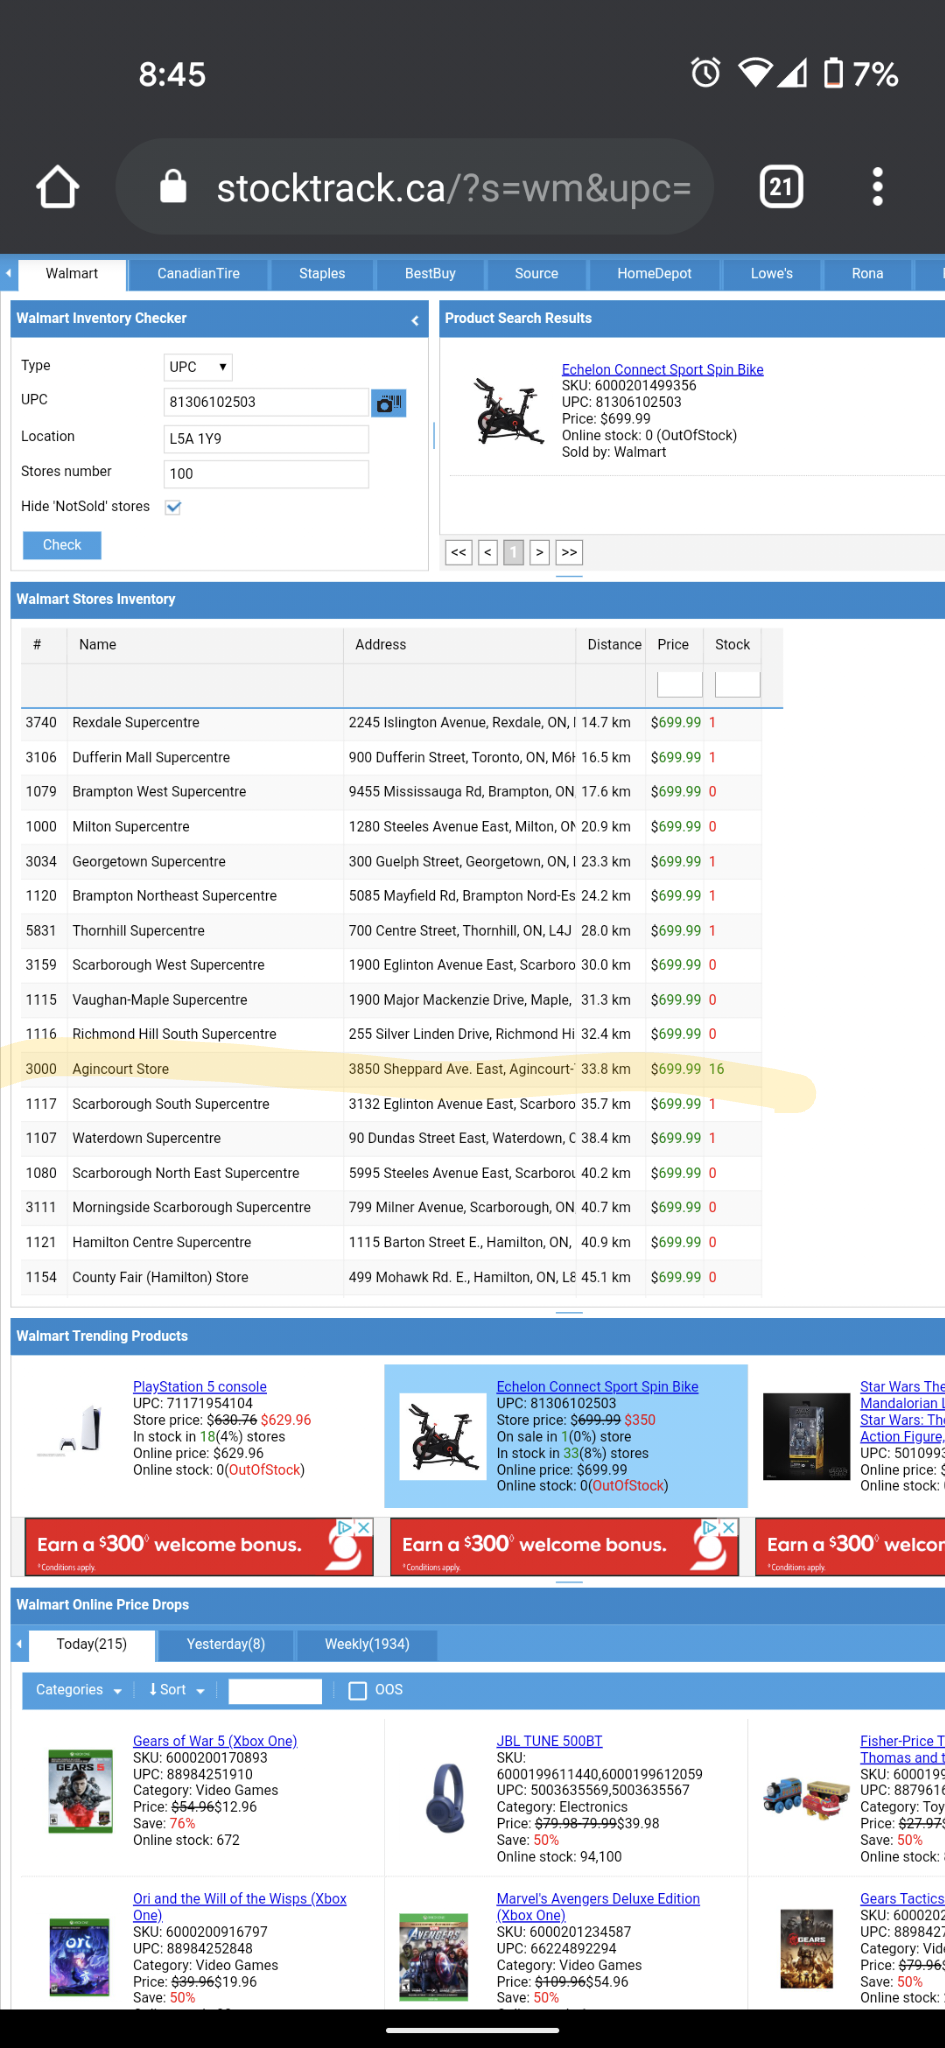
Task: Tap the browser home icon
Action: coord(57,187)
